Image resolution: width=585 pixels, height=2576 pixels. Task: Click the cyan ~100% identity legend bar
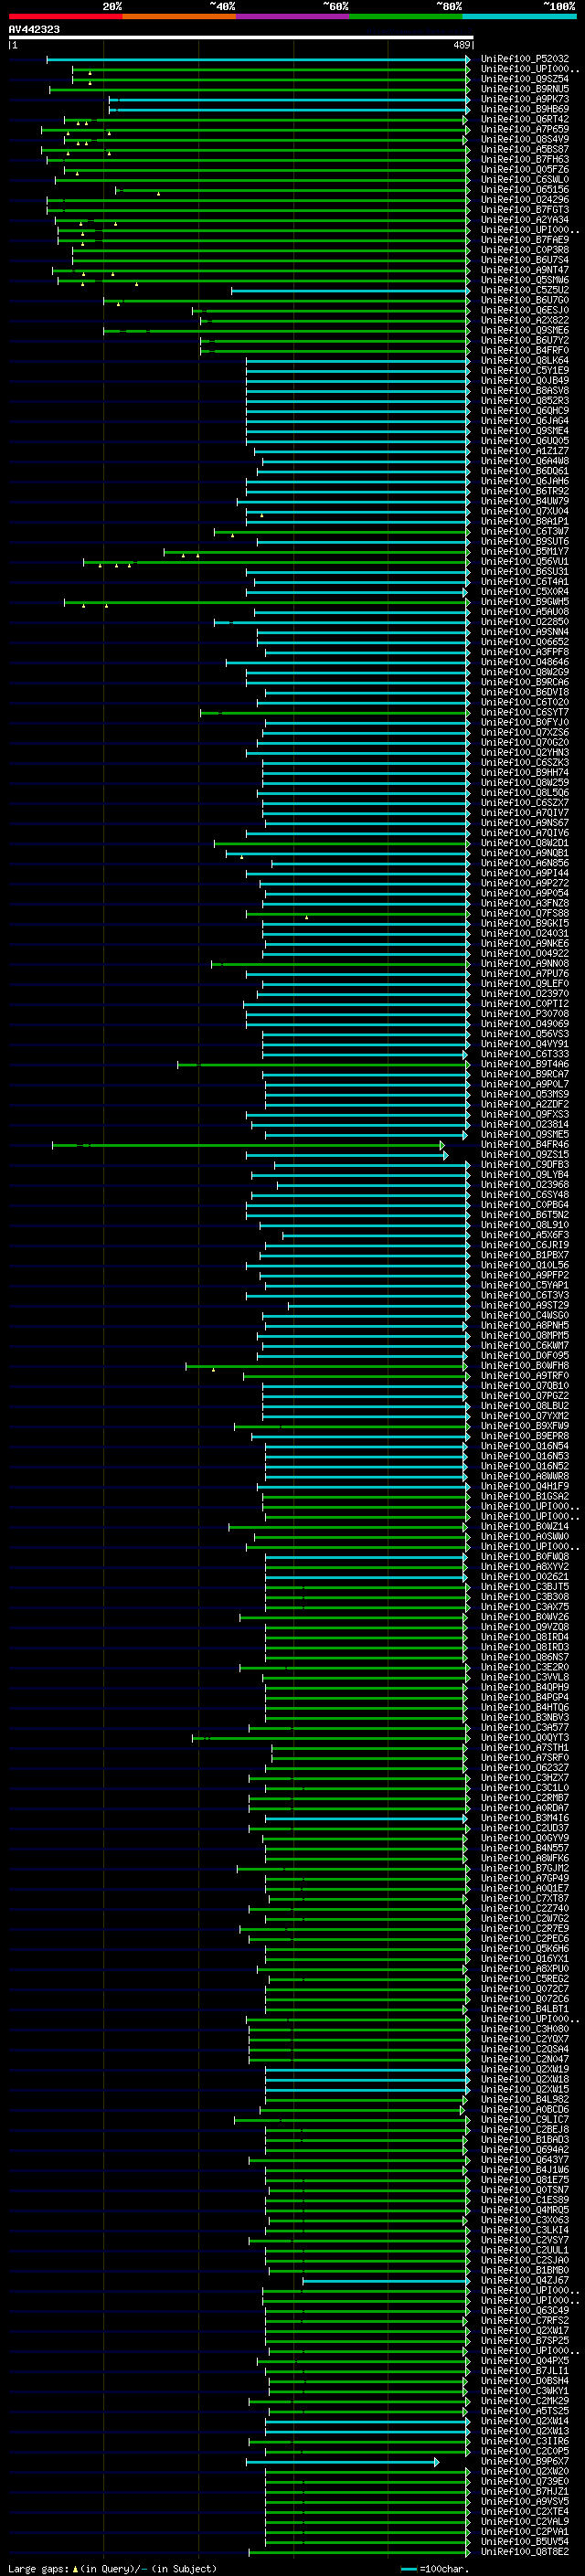[x=519, y=17]
